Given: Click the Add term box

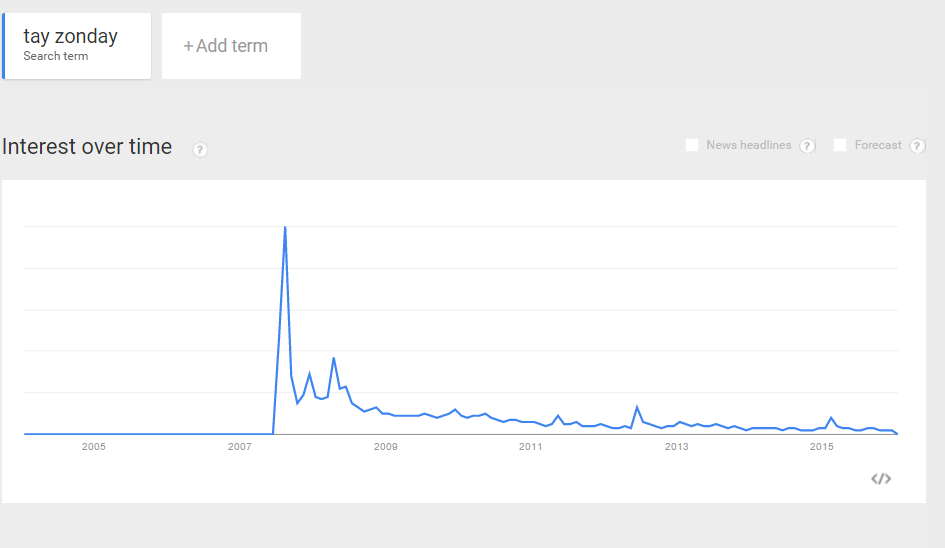Looking at the screenshot, I should (x=231, y=46).
